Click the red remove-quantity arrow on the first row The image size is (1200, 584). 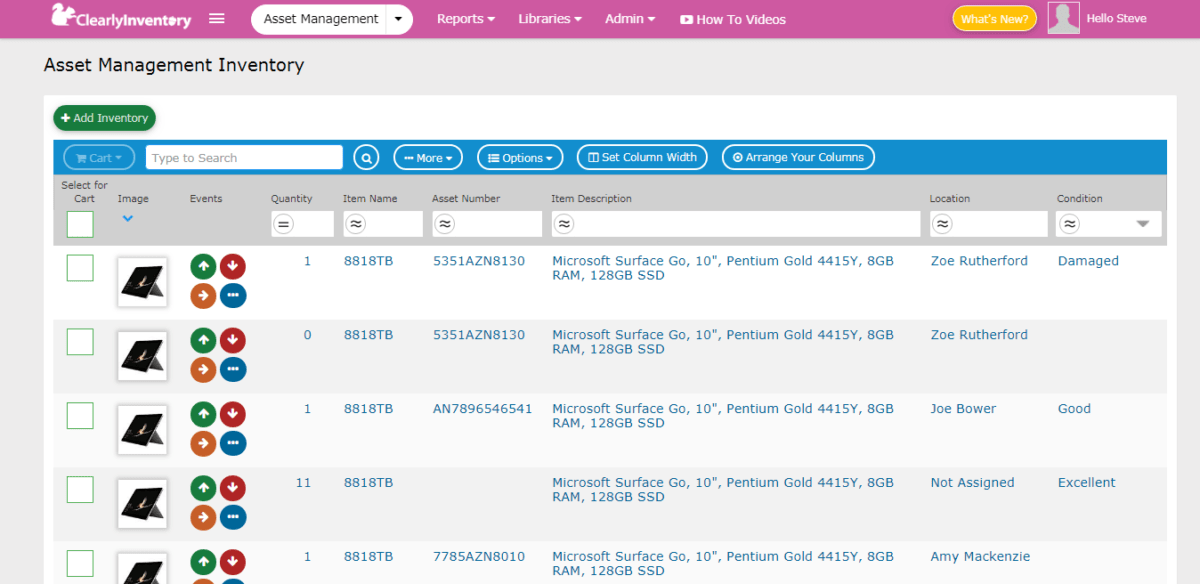click(x=233, y=265)
